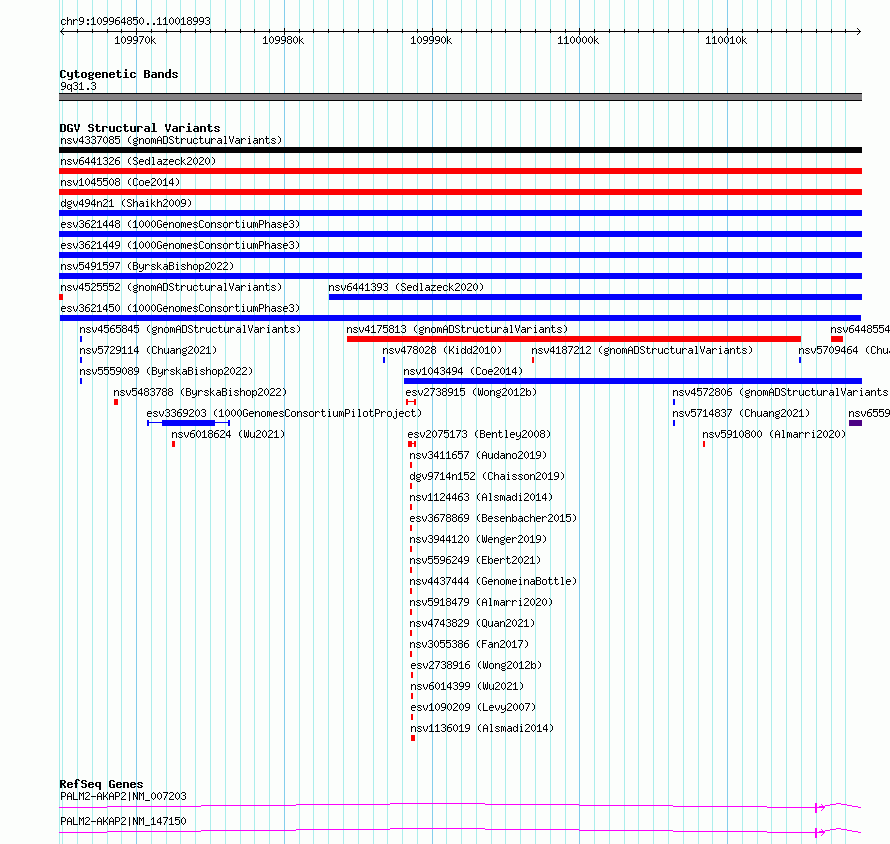Select the blue esv3369203 variant glyph

[188, 423]
